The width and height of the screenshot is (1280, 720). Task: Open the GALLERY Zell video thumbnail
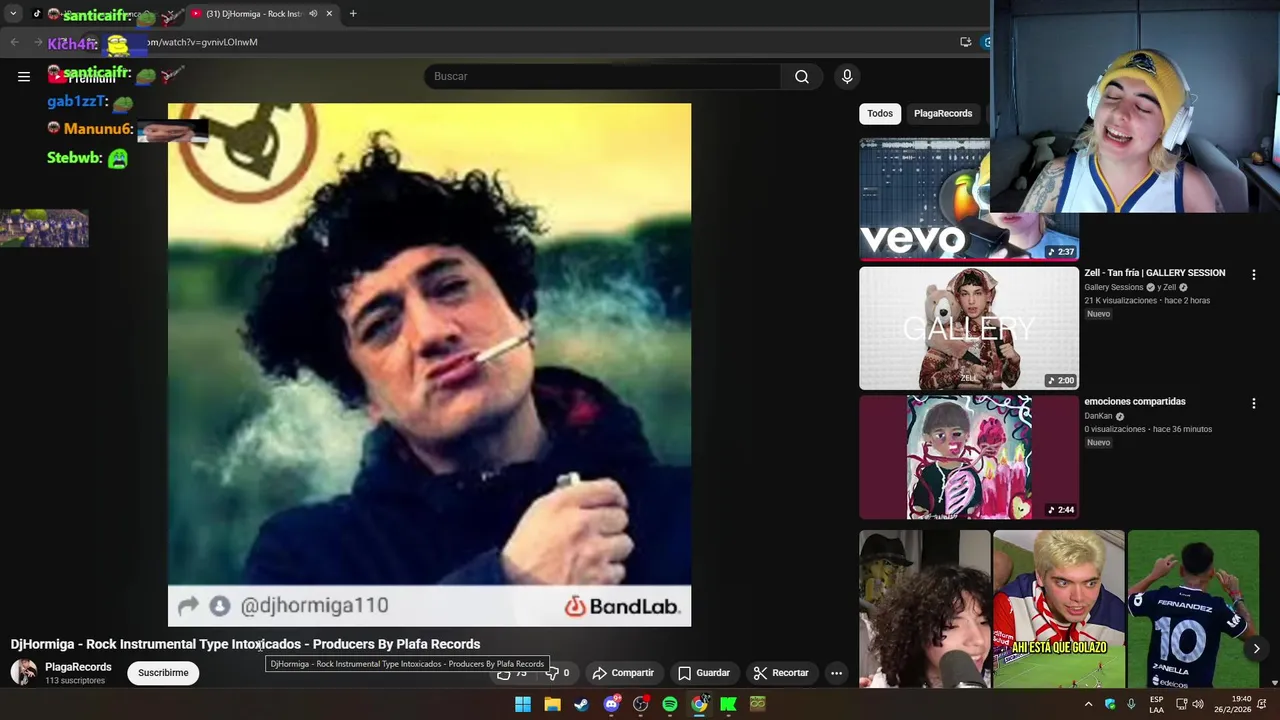(969, 328)
